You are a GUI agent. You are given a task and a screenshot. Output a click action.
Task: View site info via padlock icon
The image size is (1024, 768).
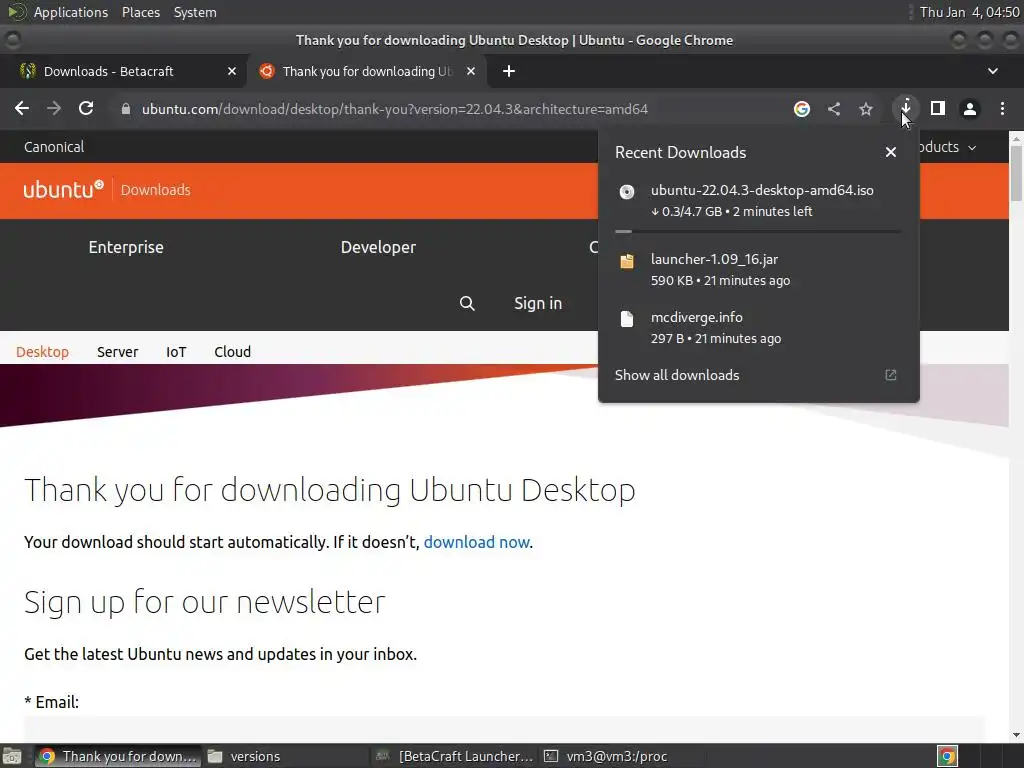(x=125, y=109)
